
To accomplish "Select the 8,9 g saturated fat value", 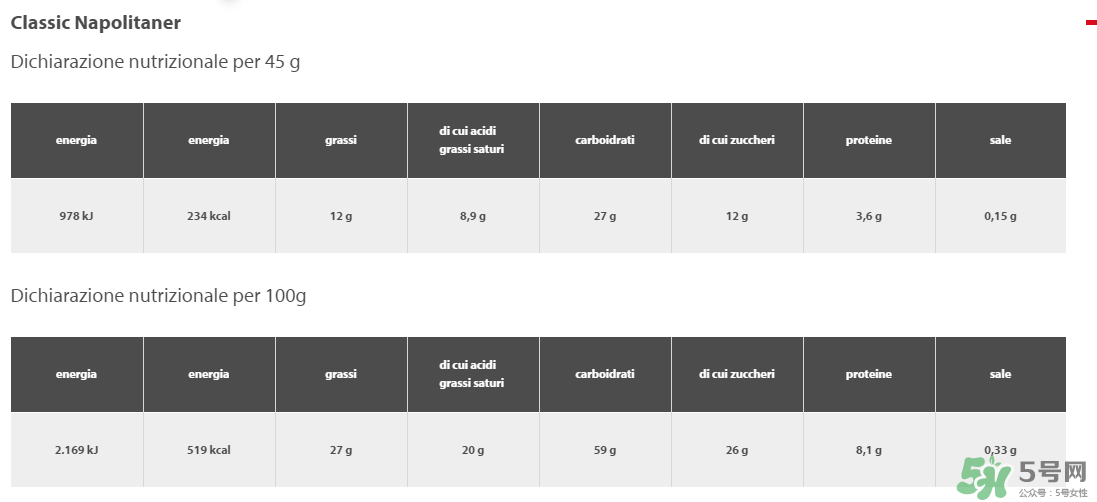I will (x=473, y=216).
